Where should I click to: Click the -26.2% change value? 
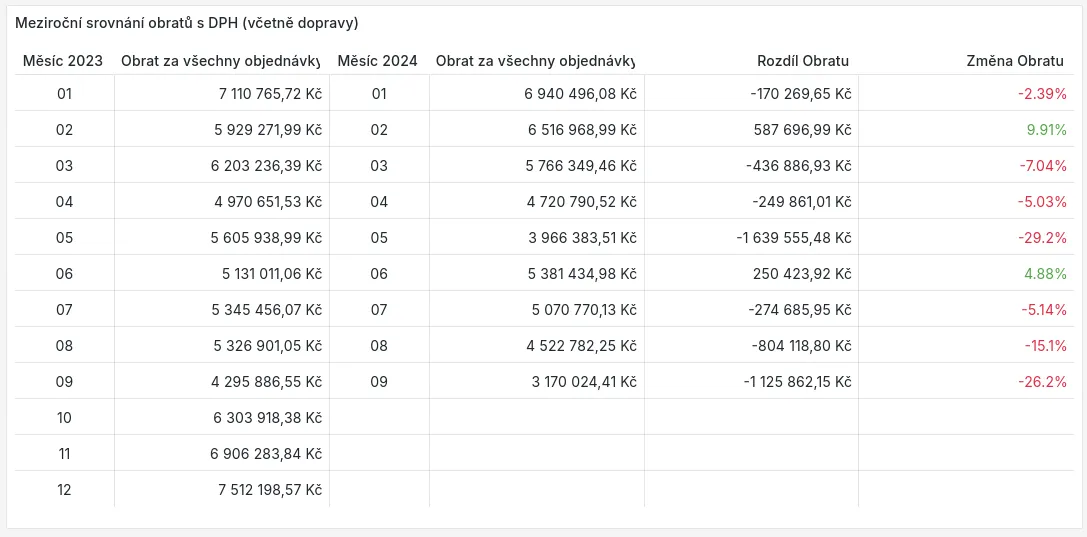click(x=1042, y=382)
